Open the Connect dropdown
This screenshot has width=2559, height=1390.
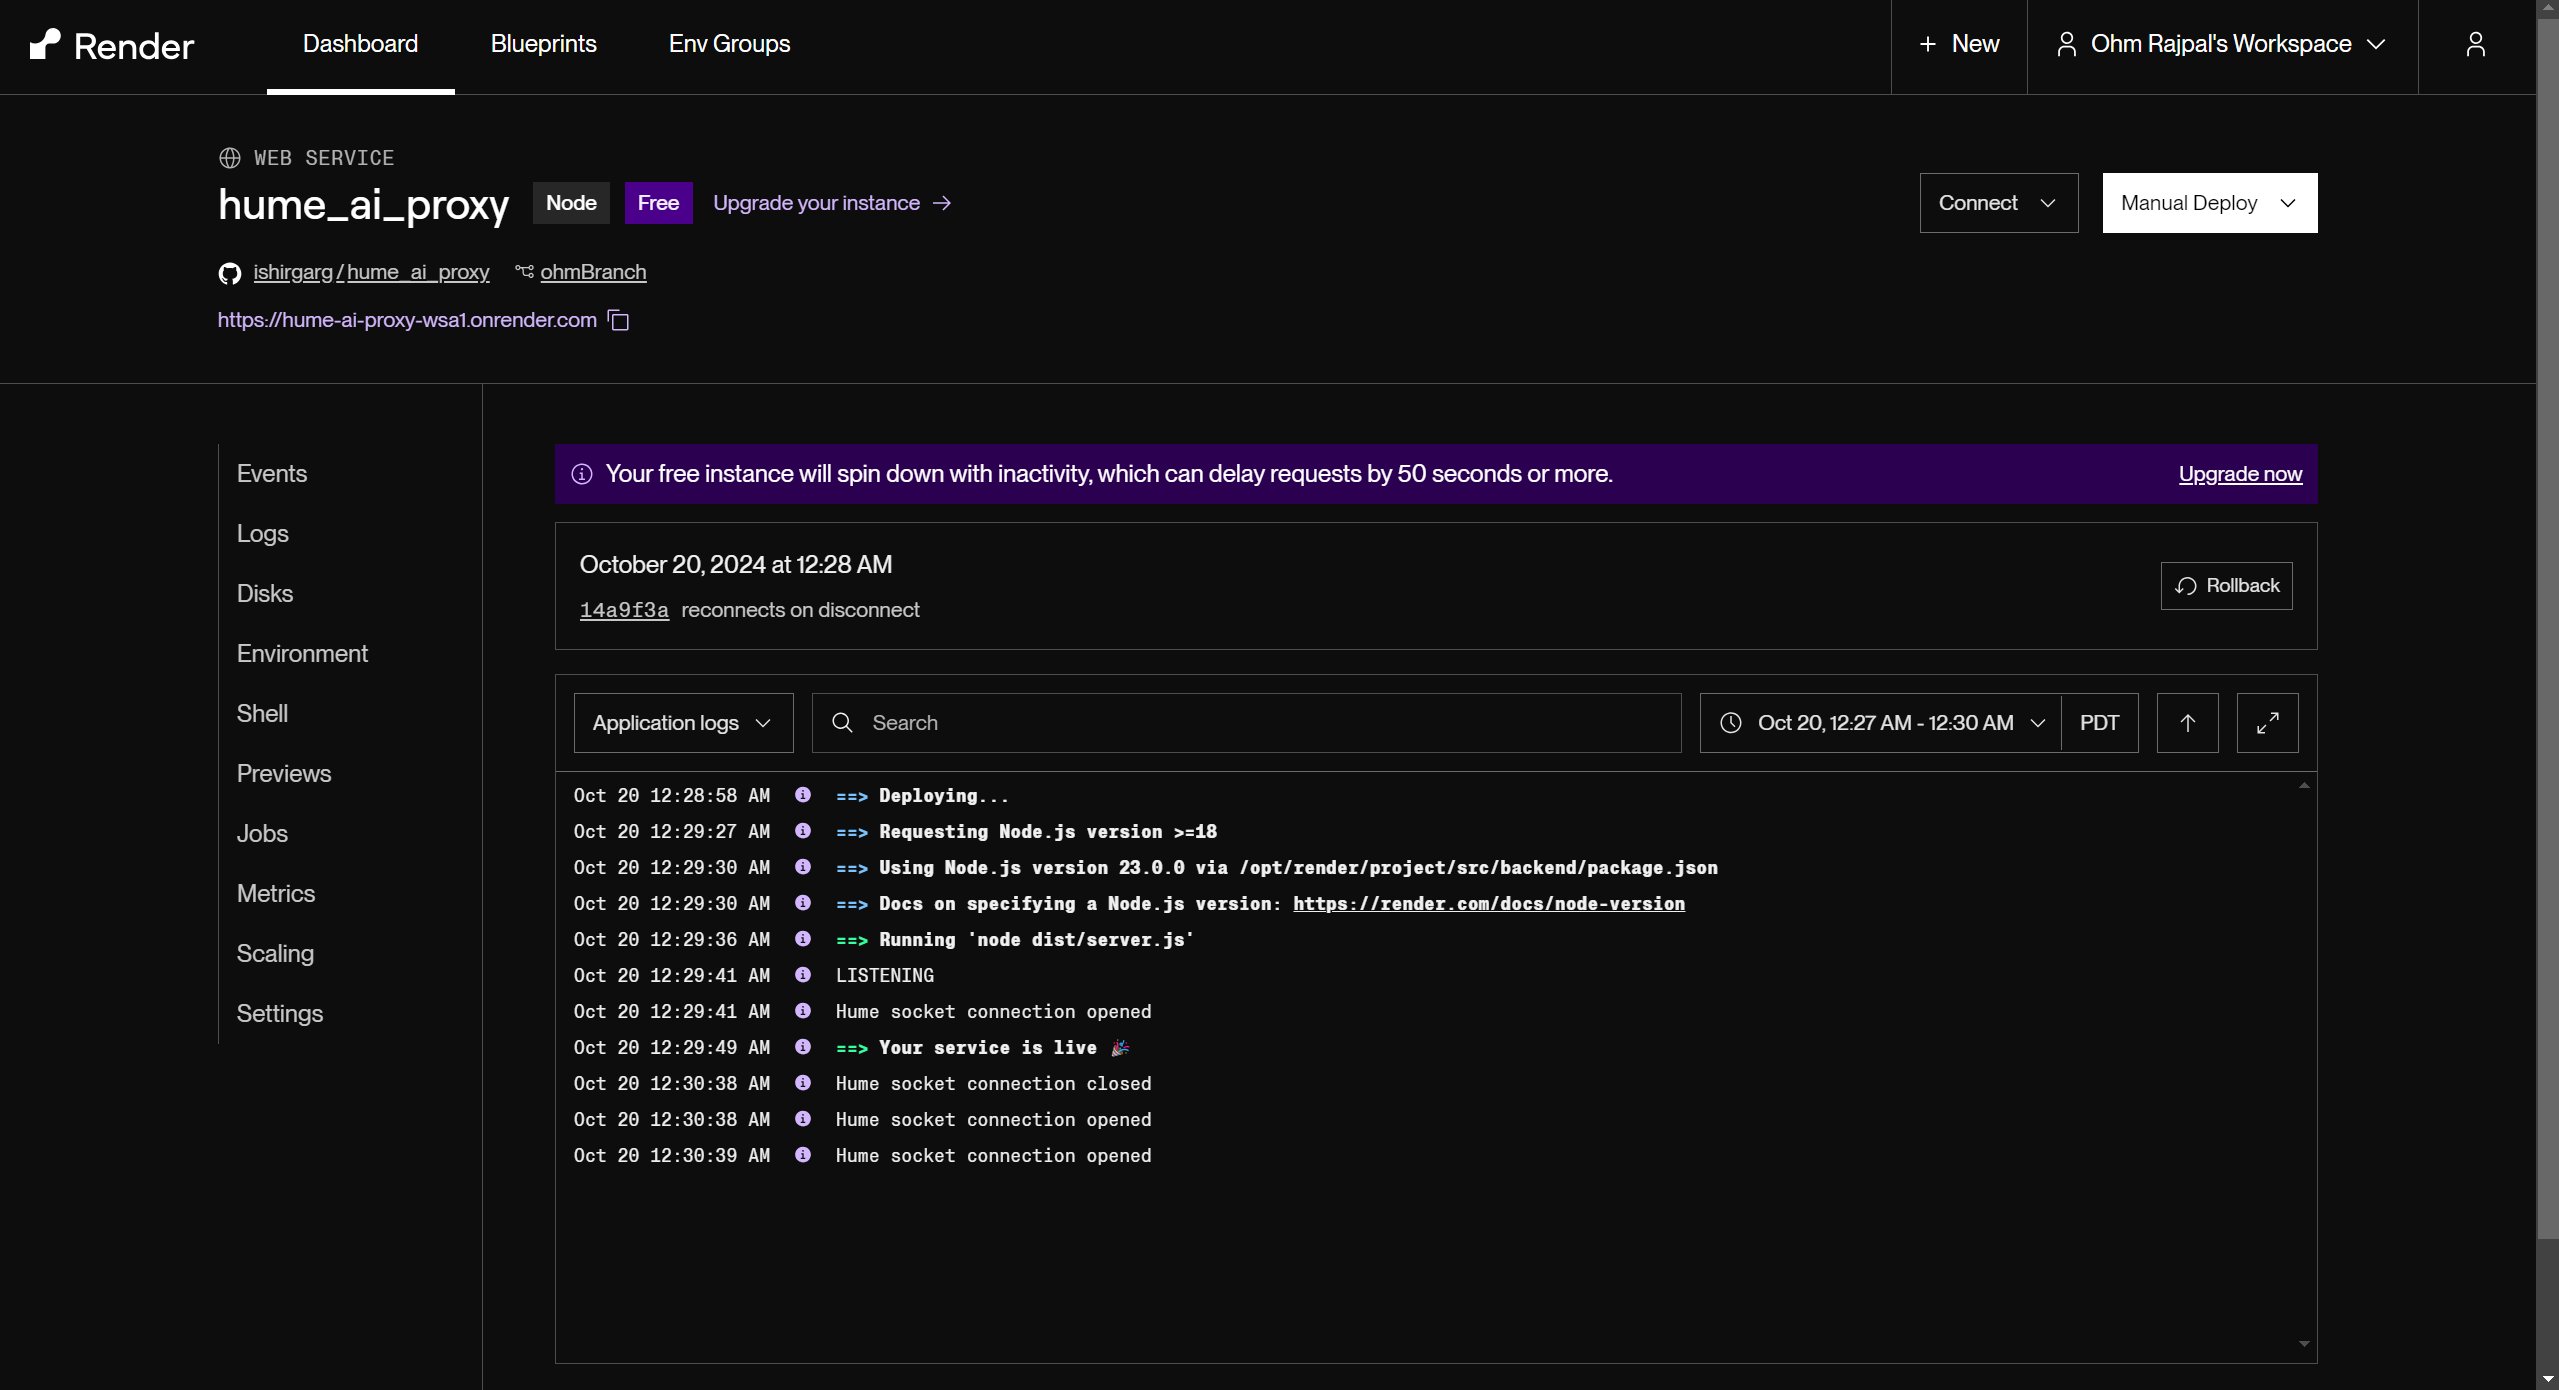pos(1998,203)
